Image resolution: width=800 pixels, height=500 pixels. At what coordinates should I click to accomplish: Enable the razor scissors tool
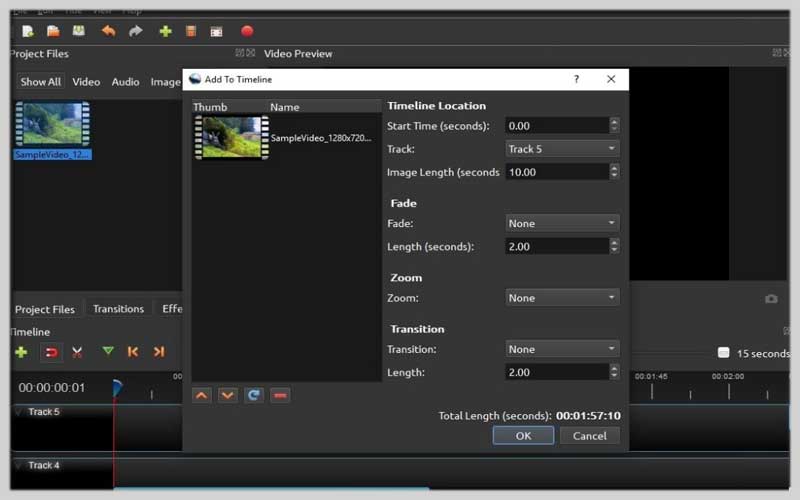(77, 352)
